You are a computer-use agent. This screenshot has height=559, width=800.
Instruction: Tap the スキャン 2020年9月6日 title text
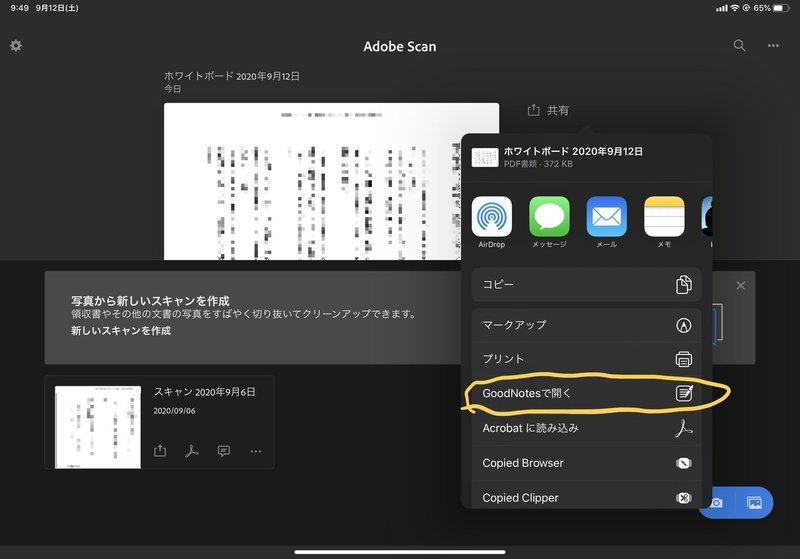[x=205, y=392]
